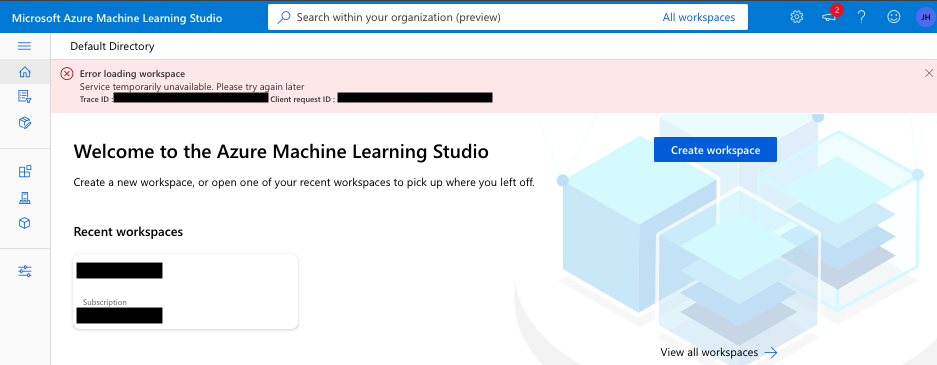Click the Client request ID label
The width and height of the screenshot is (937, 365).
pyautogui.click(x=302, y=99)
